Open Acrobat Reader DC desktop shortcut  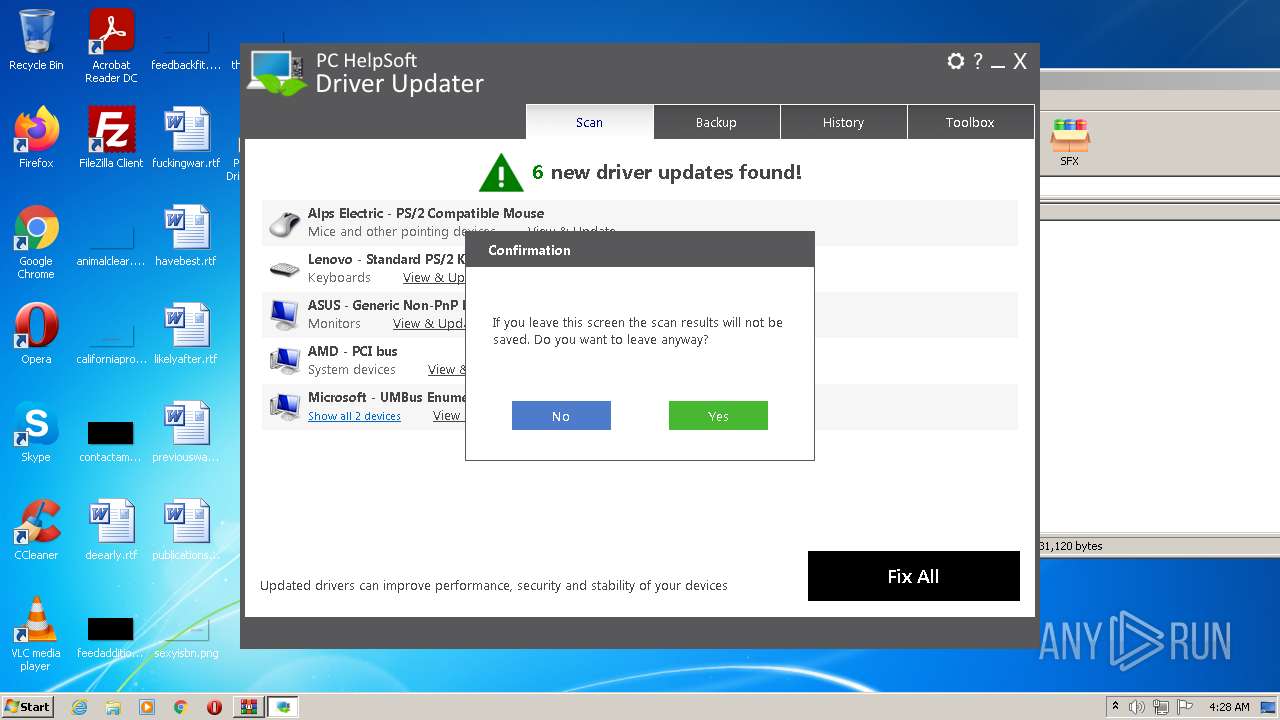[111, 46]
